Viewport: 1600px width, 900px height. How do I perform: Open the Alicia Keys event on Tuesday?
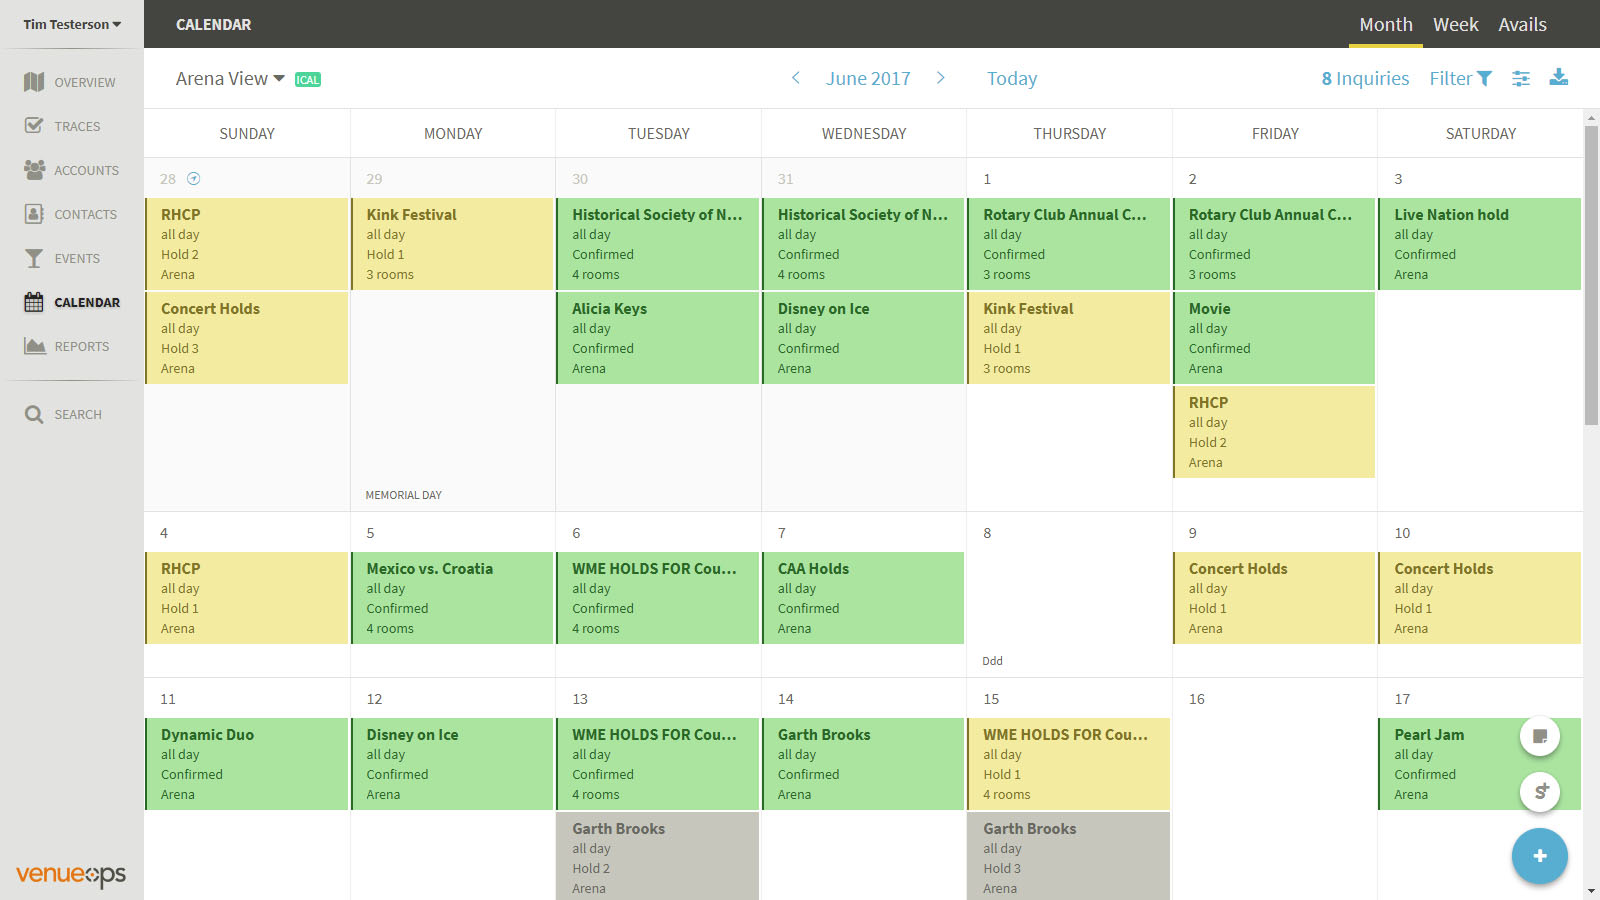657,338
